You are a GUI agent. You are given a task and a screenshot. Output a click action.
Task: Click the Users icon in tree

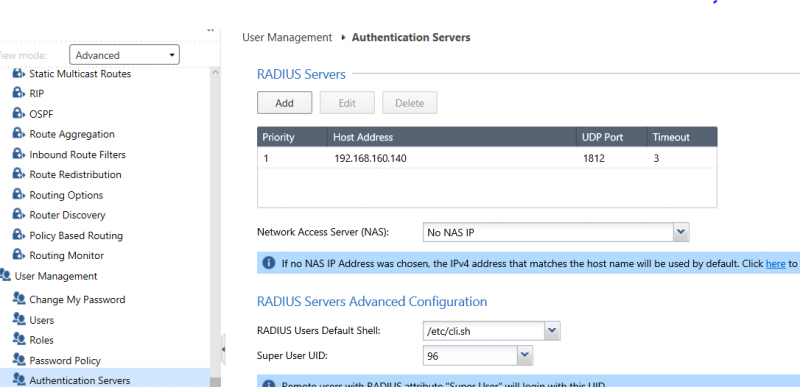click(x=19, y=320)
